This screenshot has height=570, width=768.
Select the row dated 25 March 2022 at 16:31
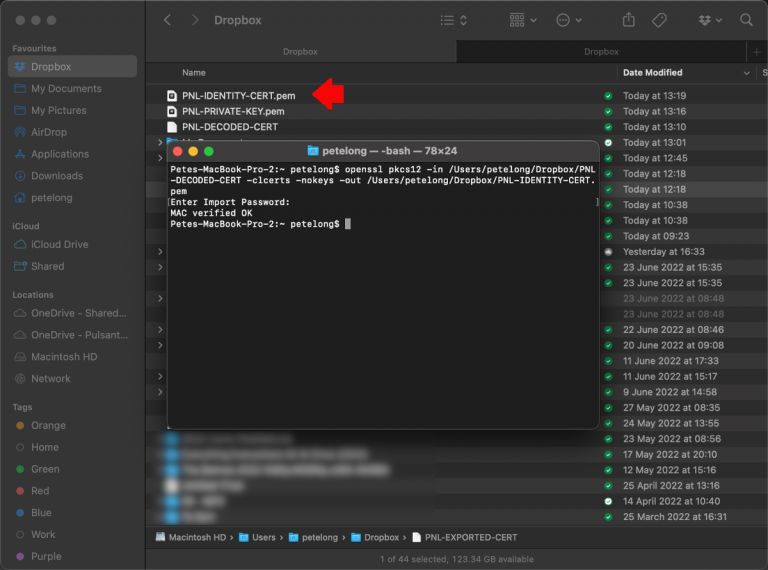456,517
